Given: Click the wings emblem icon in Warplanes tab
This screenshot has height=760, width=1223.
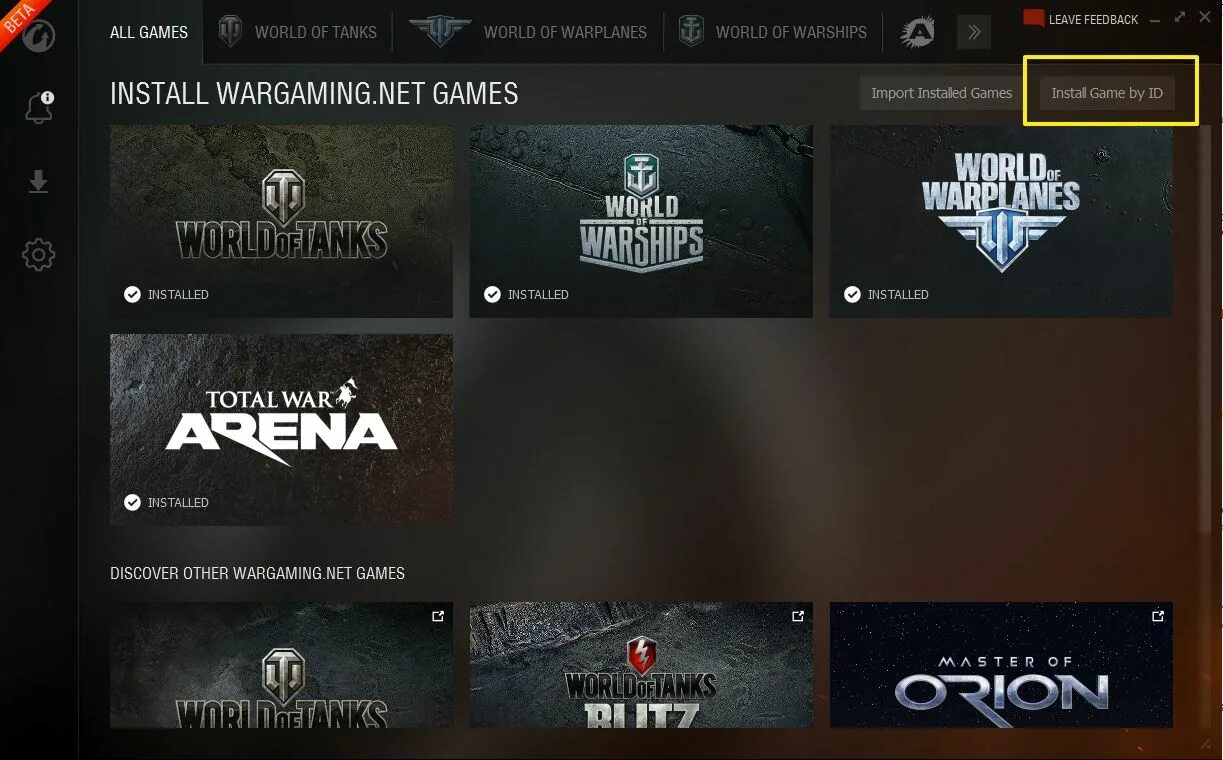Looking at the screenshot, I should coord(439,31).
